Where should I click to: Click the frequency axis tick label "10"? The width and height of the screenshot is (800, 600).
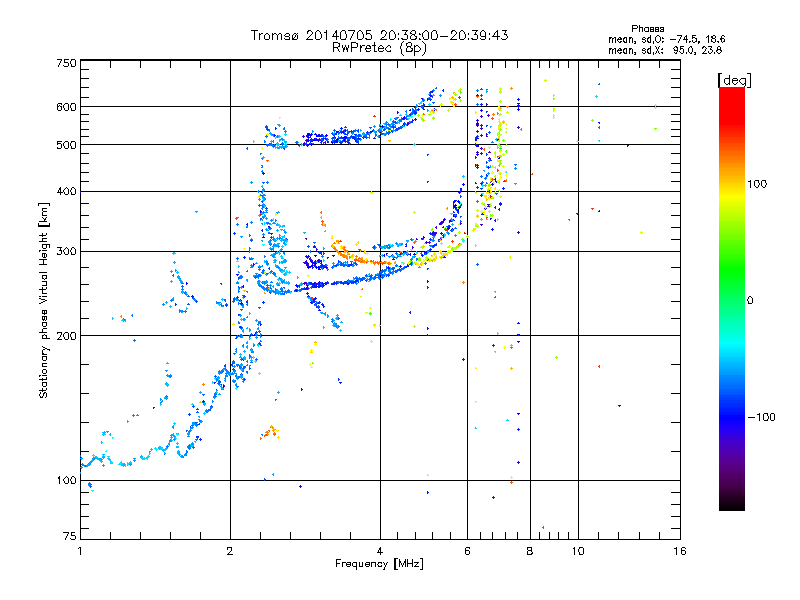578,551
